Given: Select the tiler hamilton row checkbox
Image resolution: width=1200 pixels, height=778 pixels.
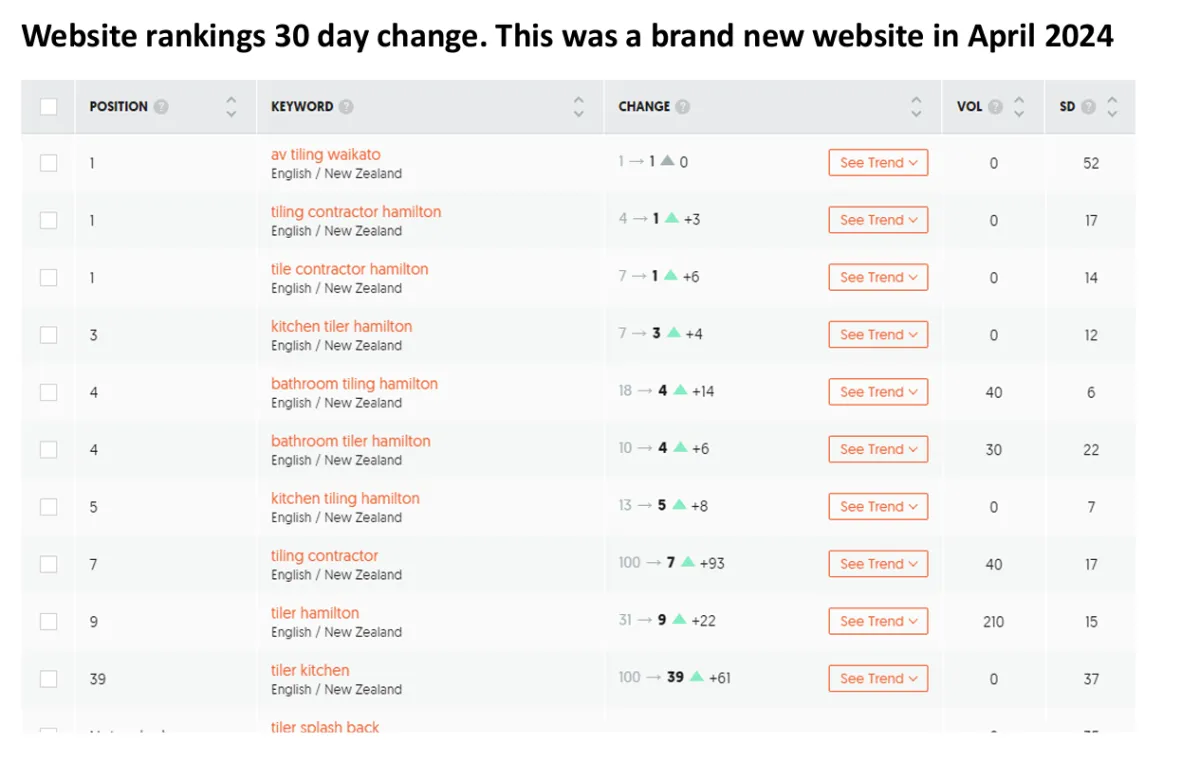Looking at the screenshot, I should click(x=49, y=621).
